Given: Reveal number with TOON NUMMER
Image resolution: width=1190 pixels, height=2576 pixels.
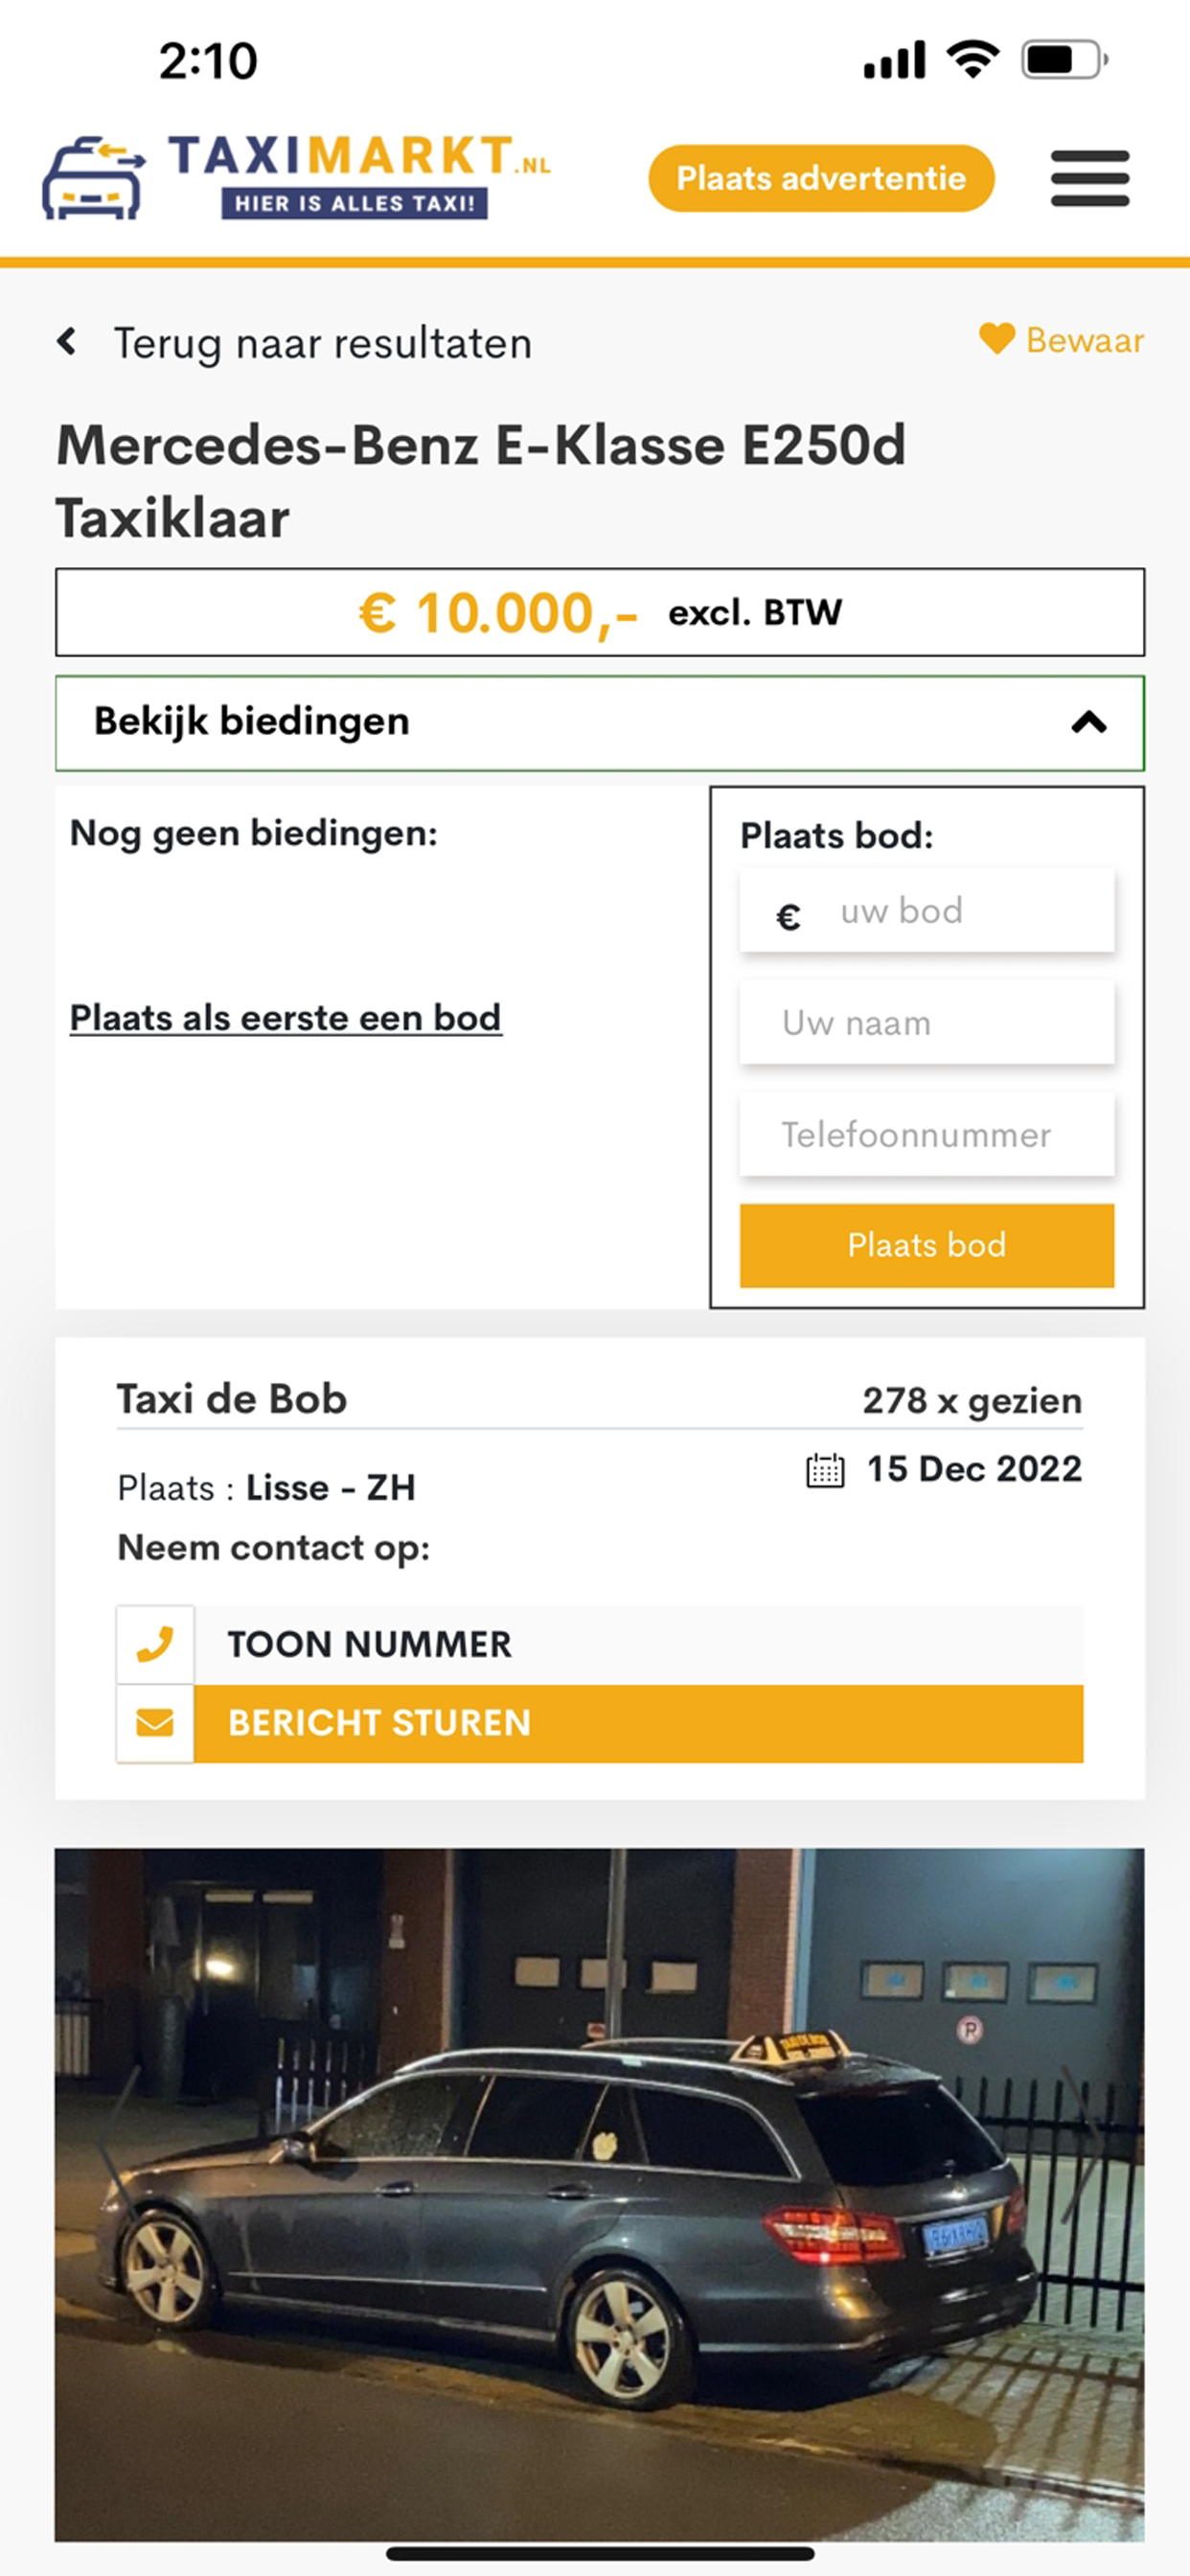Looking at the screenshot, I should [600, 1644].
